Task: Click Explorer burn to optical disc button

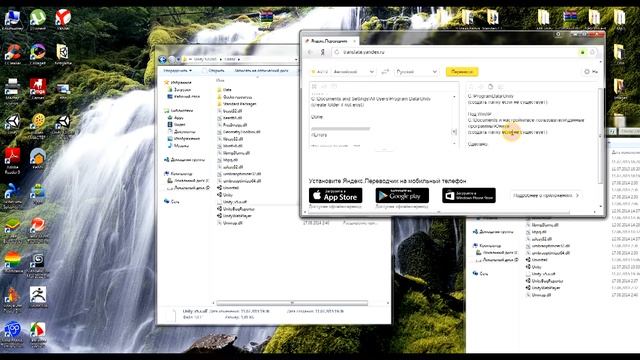Action: click(x=261, y=71)
